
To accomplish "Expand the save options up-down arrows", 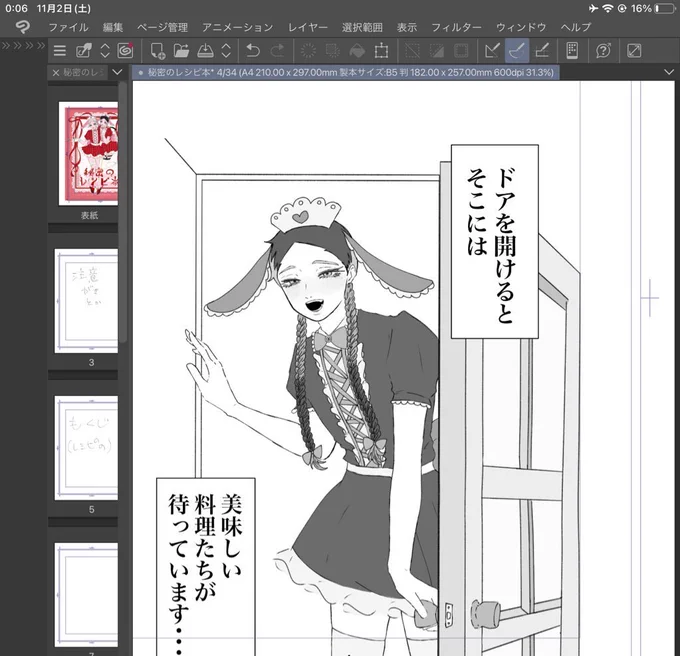I will [226, 51].
